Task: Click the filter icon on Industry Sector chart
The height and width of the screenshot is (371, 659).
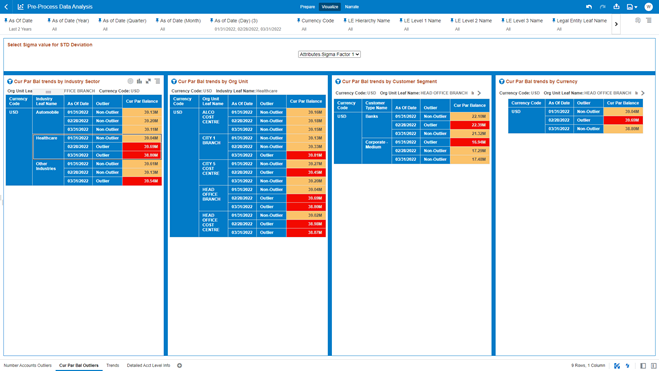Action: pos(10,82)
